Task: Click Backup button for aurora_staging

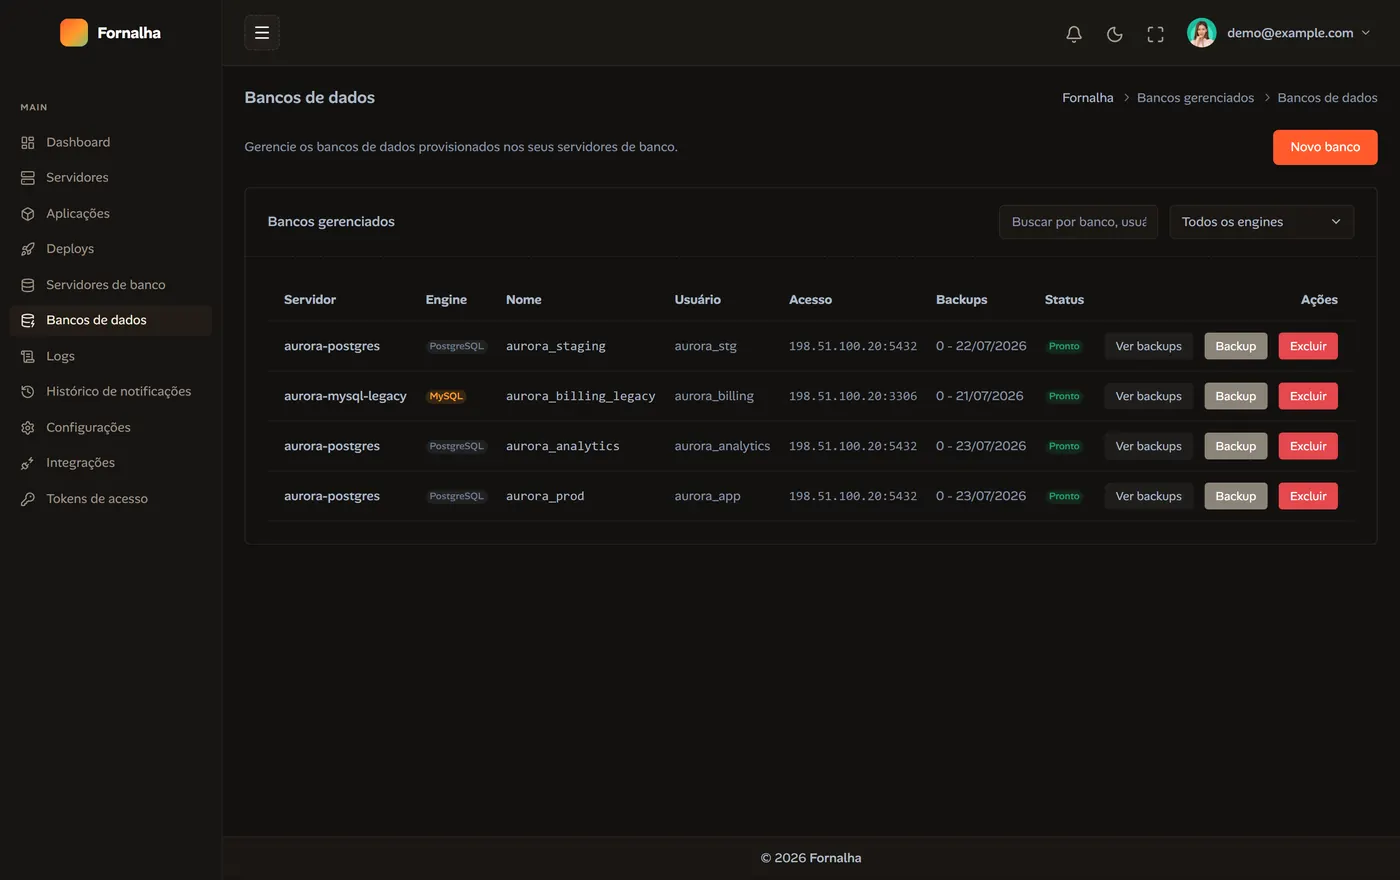Action: [x=1236, y=346]
